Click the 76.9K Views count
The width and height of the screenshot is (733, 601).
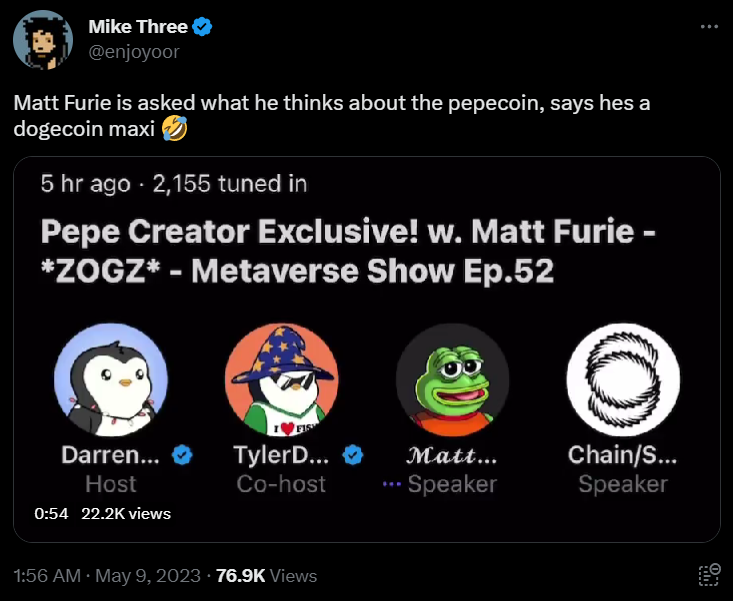point(266,575)
